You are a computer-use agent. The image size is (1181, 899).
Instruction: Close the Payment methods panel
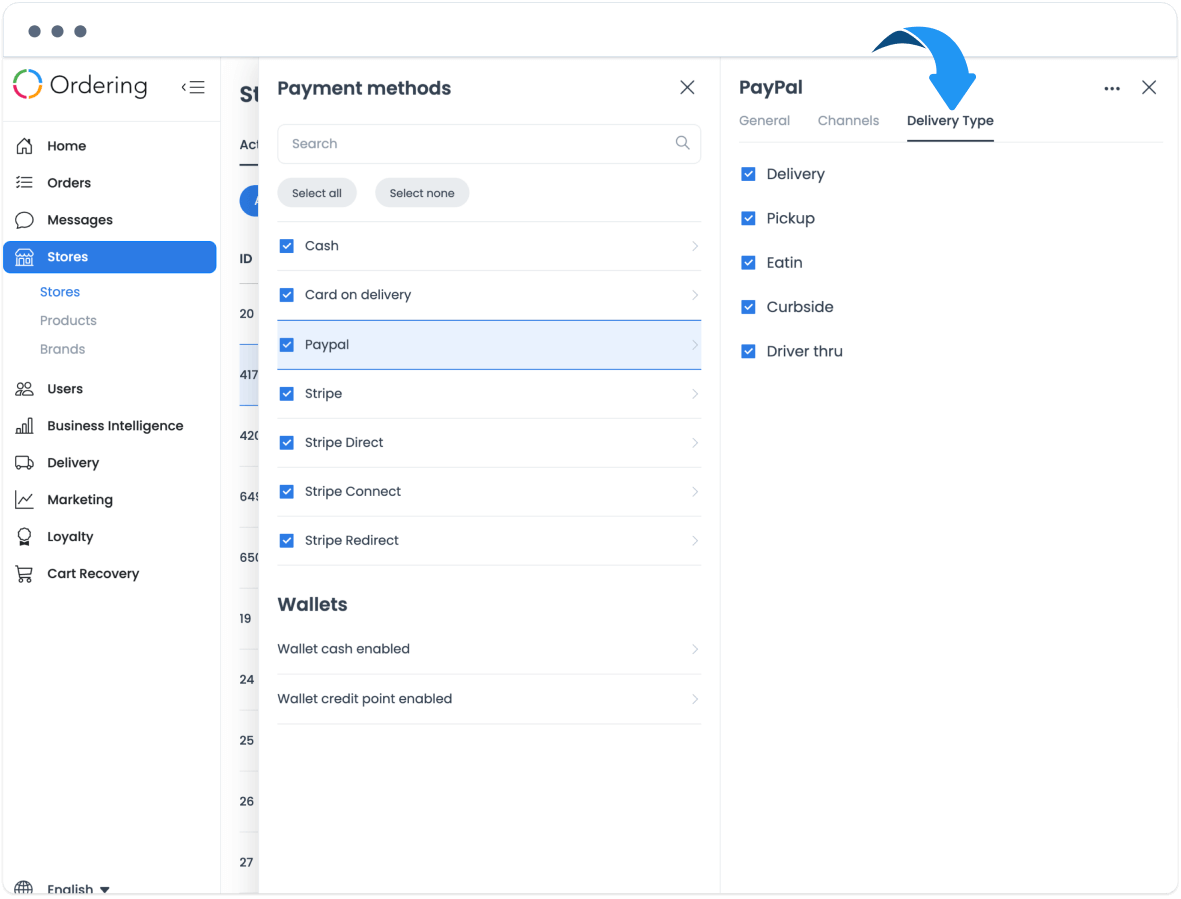pyautogui.click(x=687, y=87)
